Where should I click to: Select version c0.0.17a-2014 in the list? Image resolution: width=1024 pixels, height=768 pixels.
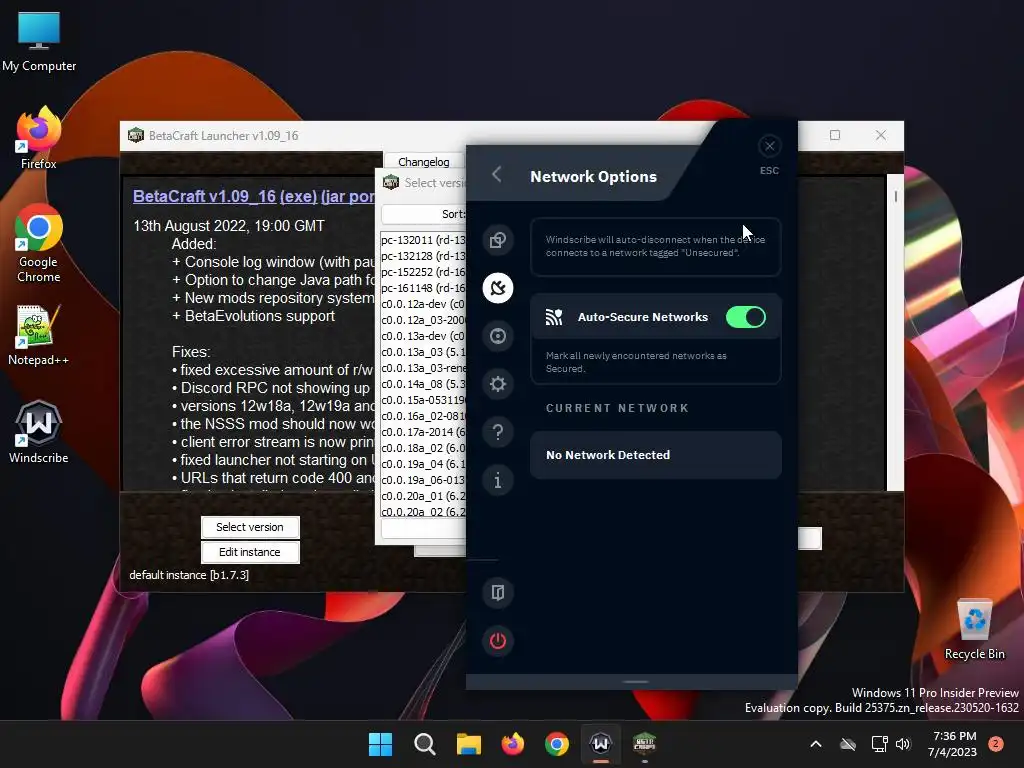pos(423,432)
